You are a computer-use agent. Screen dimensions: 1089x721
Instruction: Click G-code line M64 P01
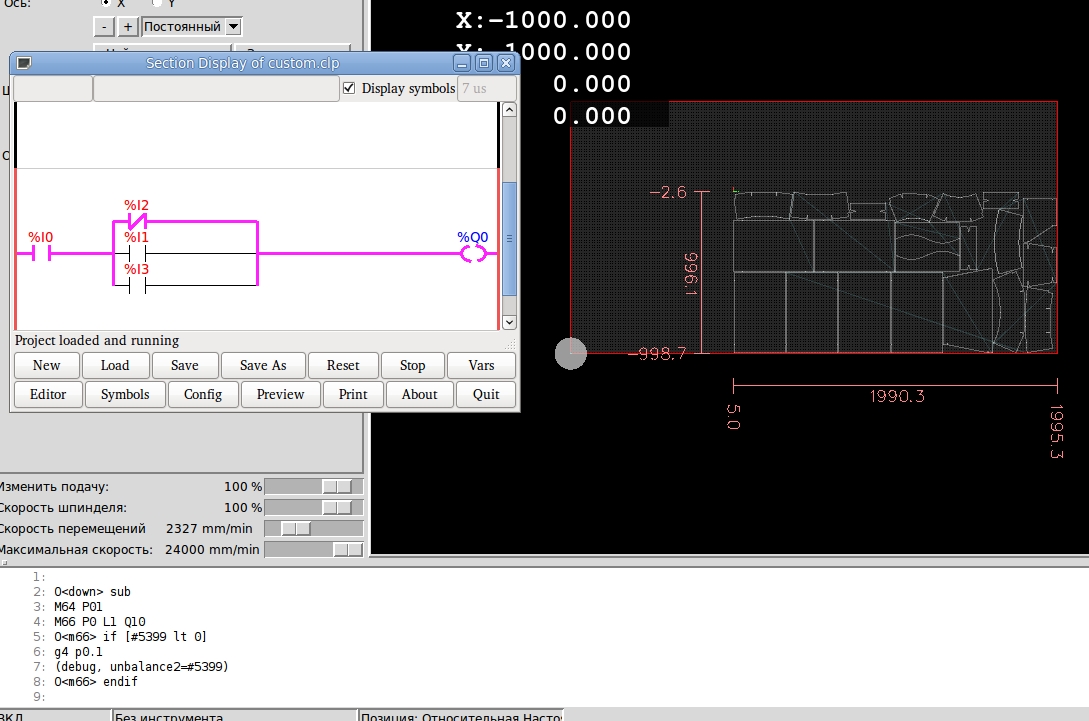click(78, 606)
